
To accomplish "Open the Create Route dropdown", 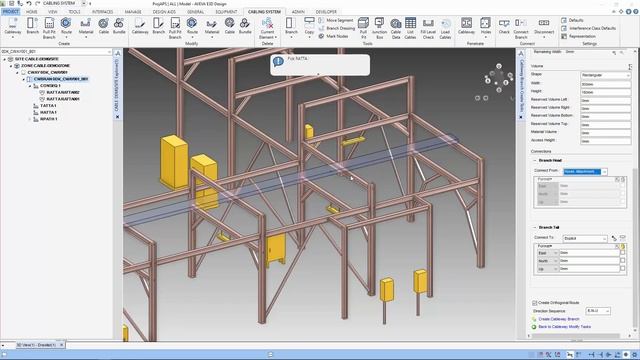I will click(66, 37).
